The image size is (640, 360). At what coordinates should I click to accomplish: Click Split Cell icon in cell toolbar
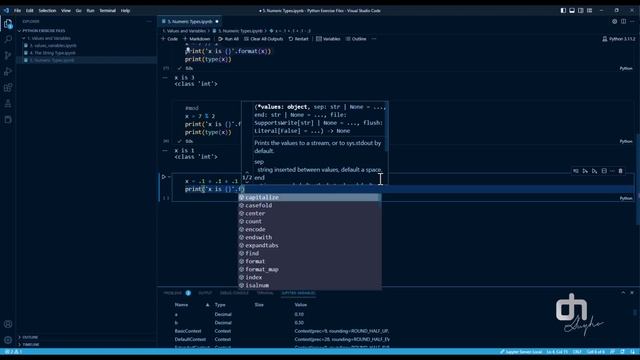coord(604,171)
